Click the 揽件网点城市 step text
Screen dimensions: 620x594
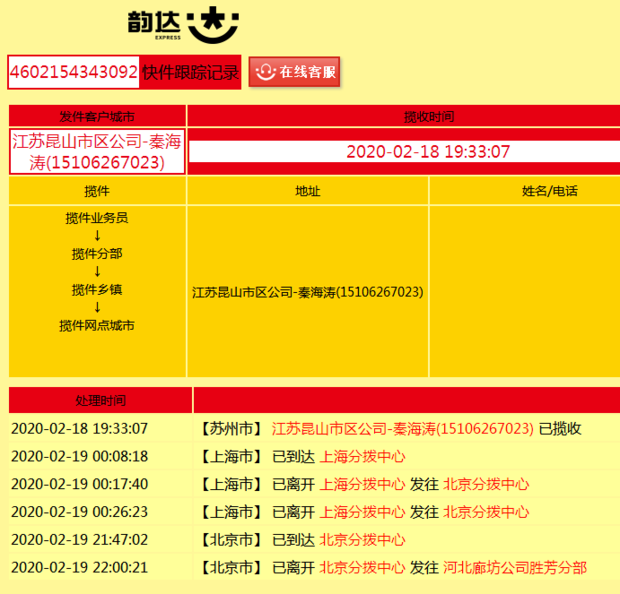97,325
